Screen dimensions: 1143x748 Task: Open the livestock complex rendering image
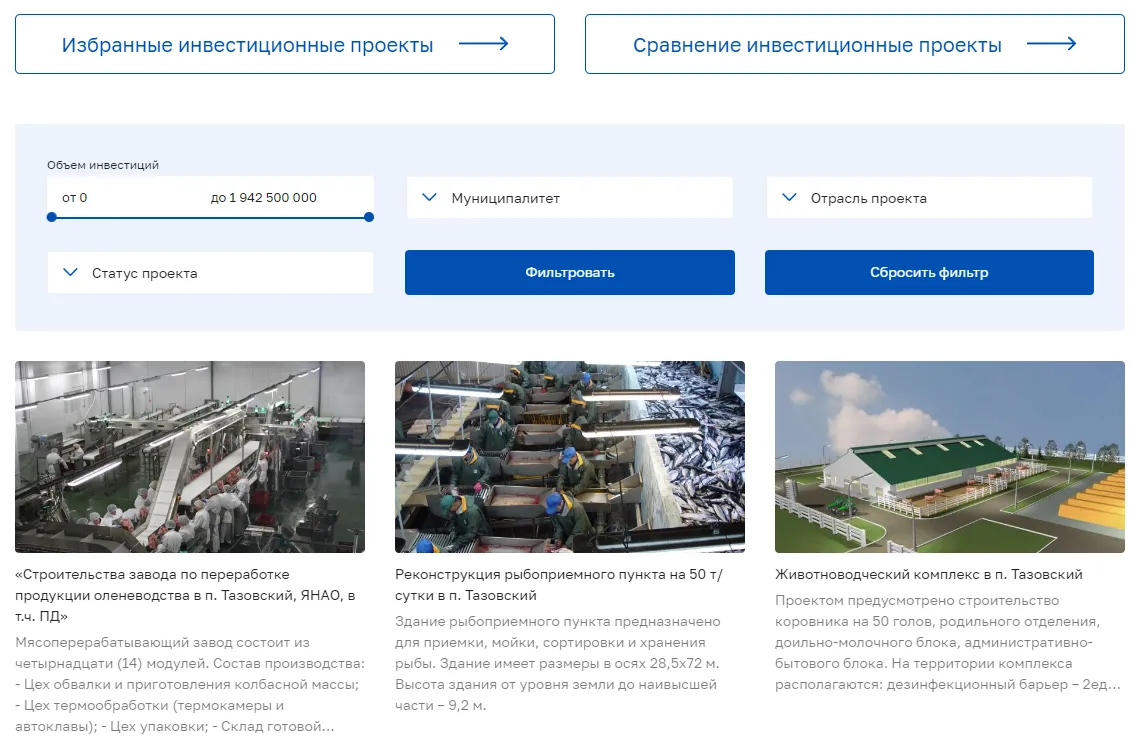point(949,457)
